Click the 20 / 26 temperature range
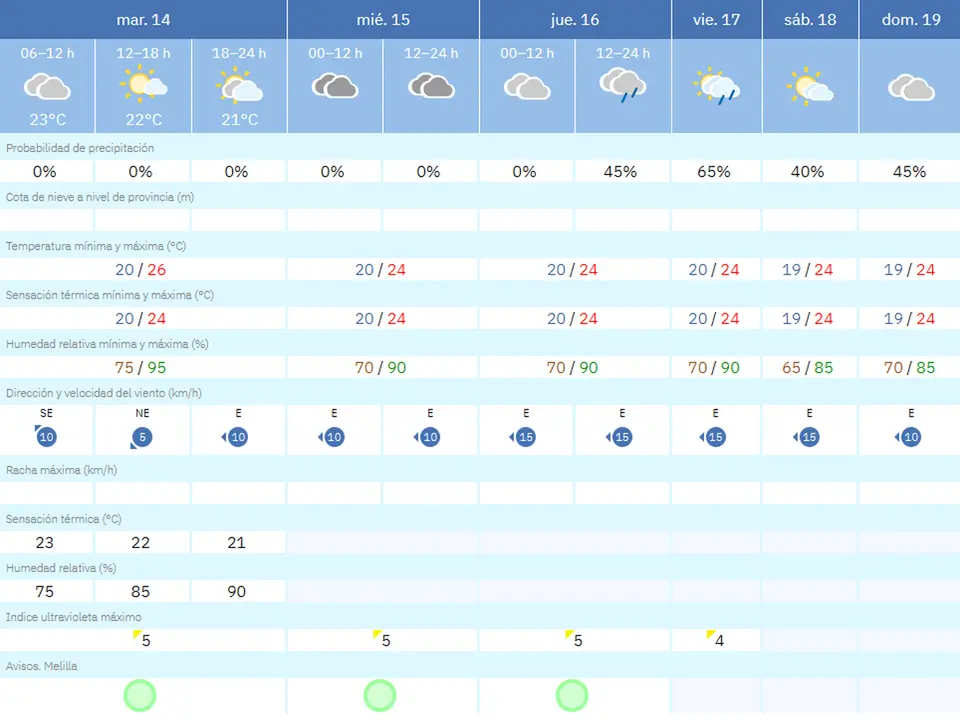 (141, 269)
